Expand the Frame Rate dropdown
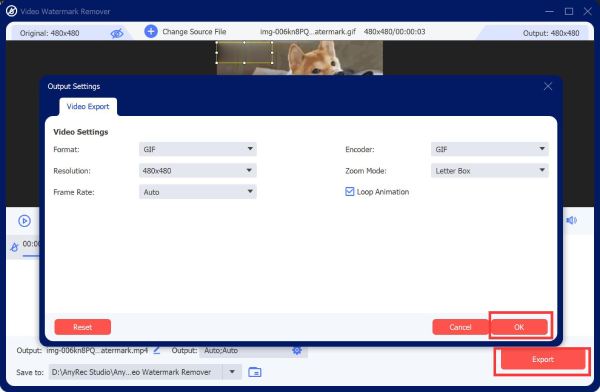This screenshot has height=392, width=600. pyautogui.click(x=197, y=192)
